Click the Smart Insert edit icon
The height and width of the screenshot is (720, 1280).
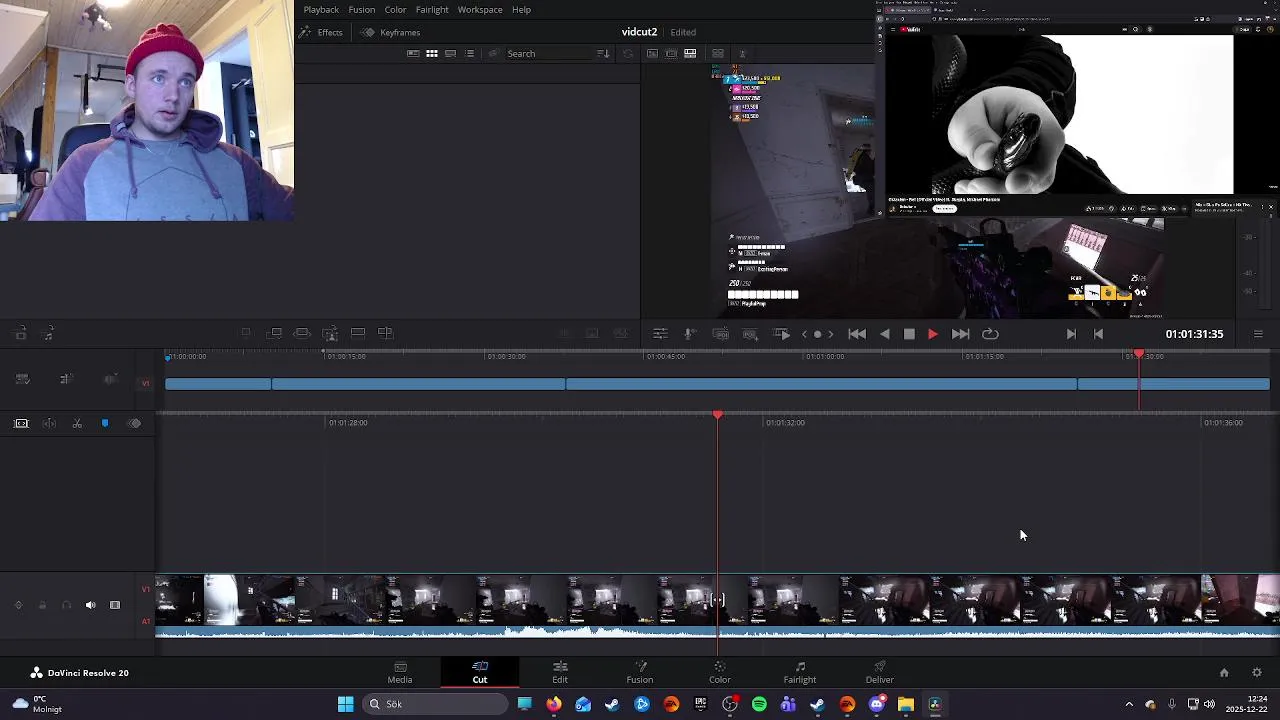tap(246, 333)
